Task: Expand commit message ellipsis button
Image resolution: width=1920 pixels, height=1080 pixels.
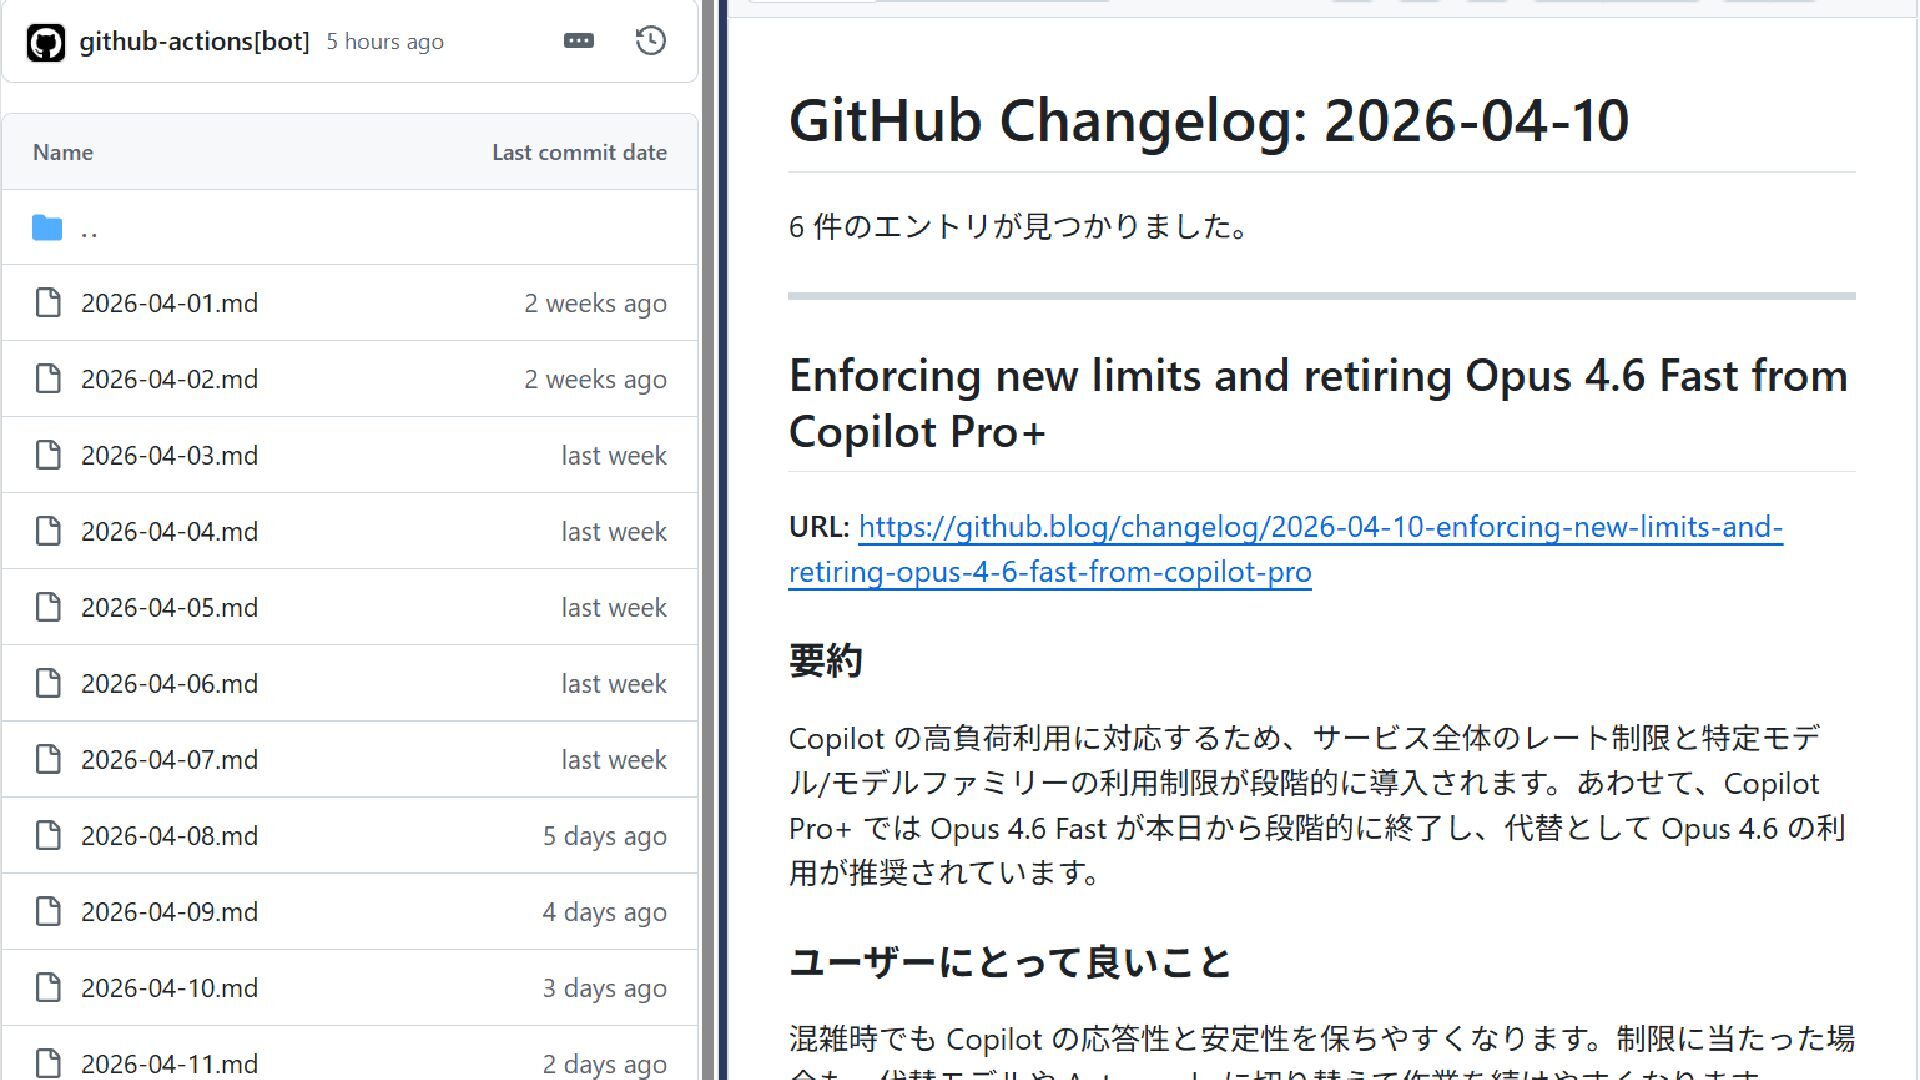Action: 578,41
